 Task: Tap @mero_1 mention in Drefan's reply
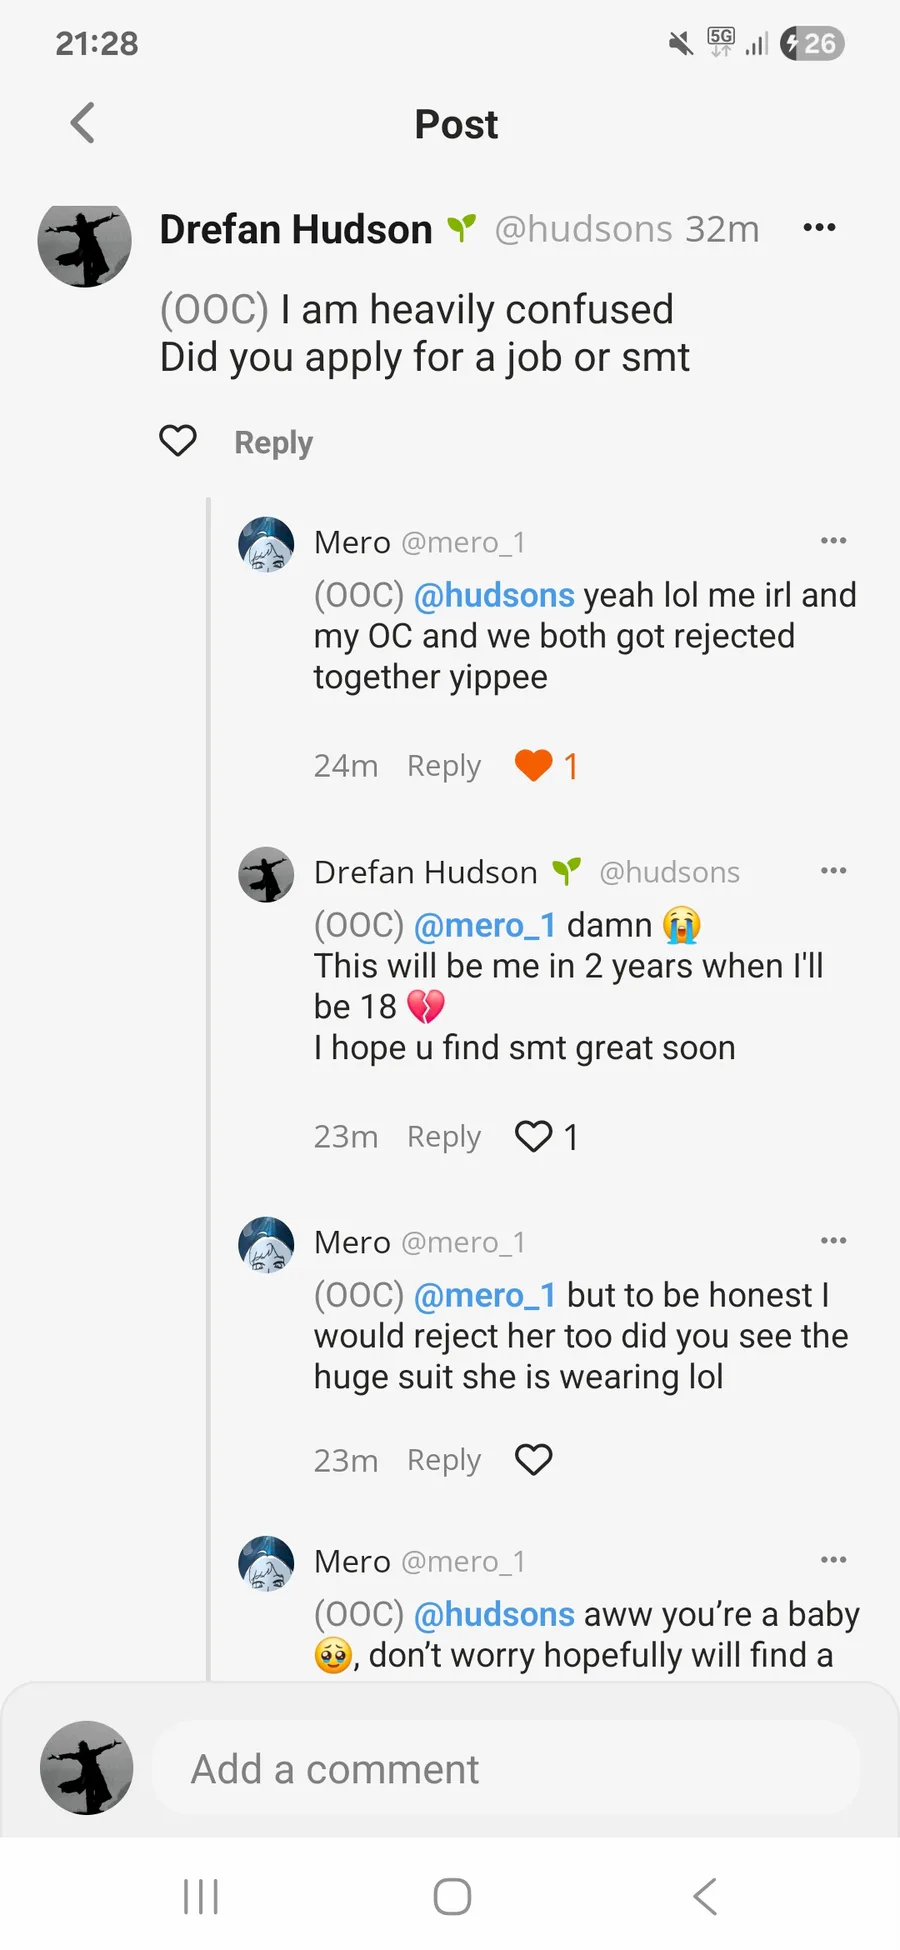point(484,925)
